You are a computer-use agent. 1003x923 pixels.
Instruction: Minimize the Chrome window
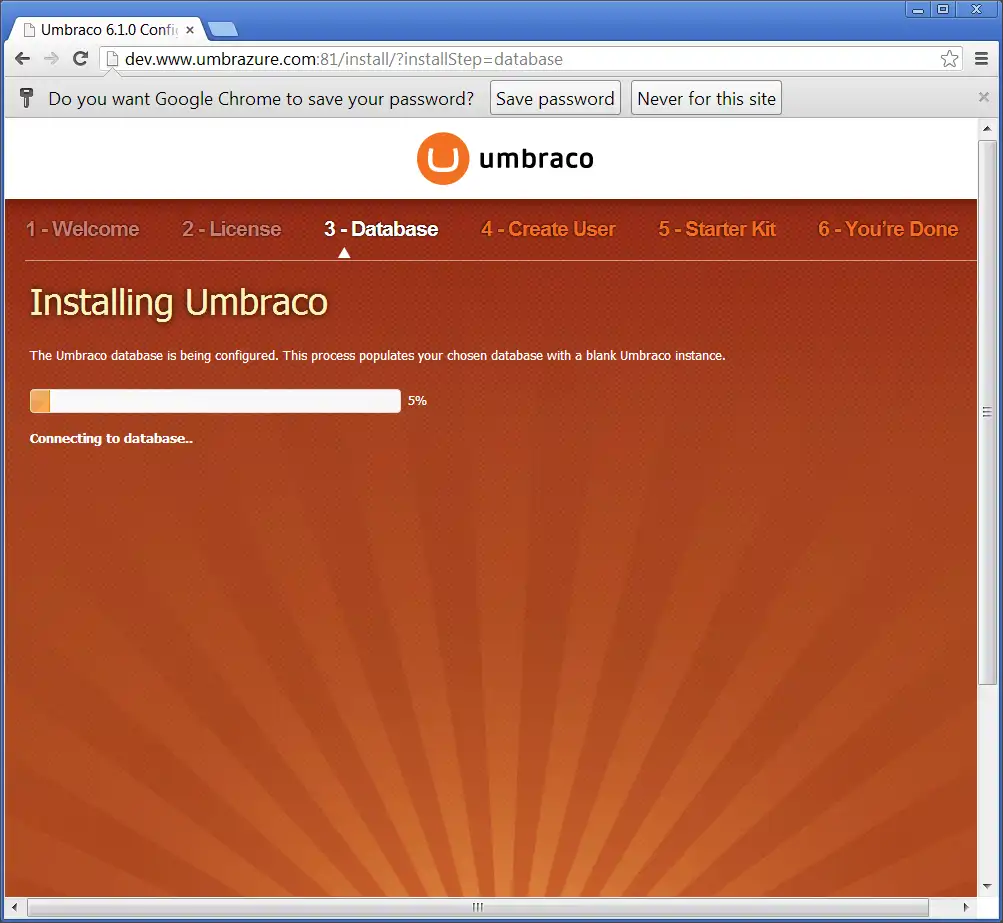click(x=918, y=10)
